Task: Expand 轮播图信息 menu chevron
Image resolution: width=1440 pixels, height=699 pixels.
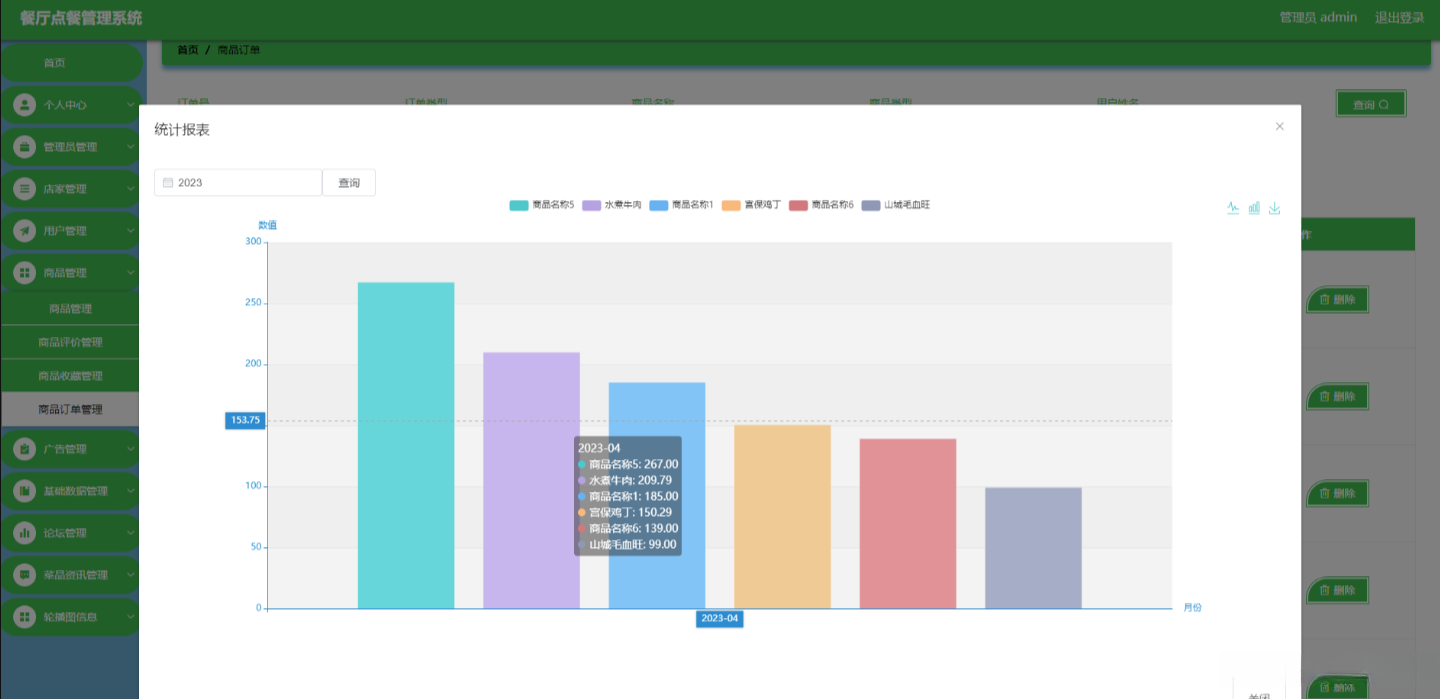Action: [131, 617]
